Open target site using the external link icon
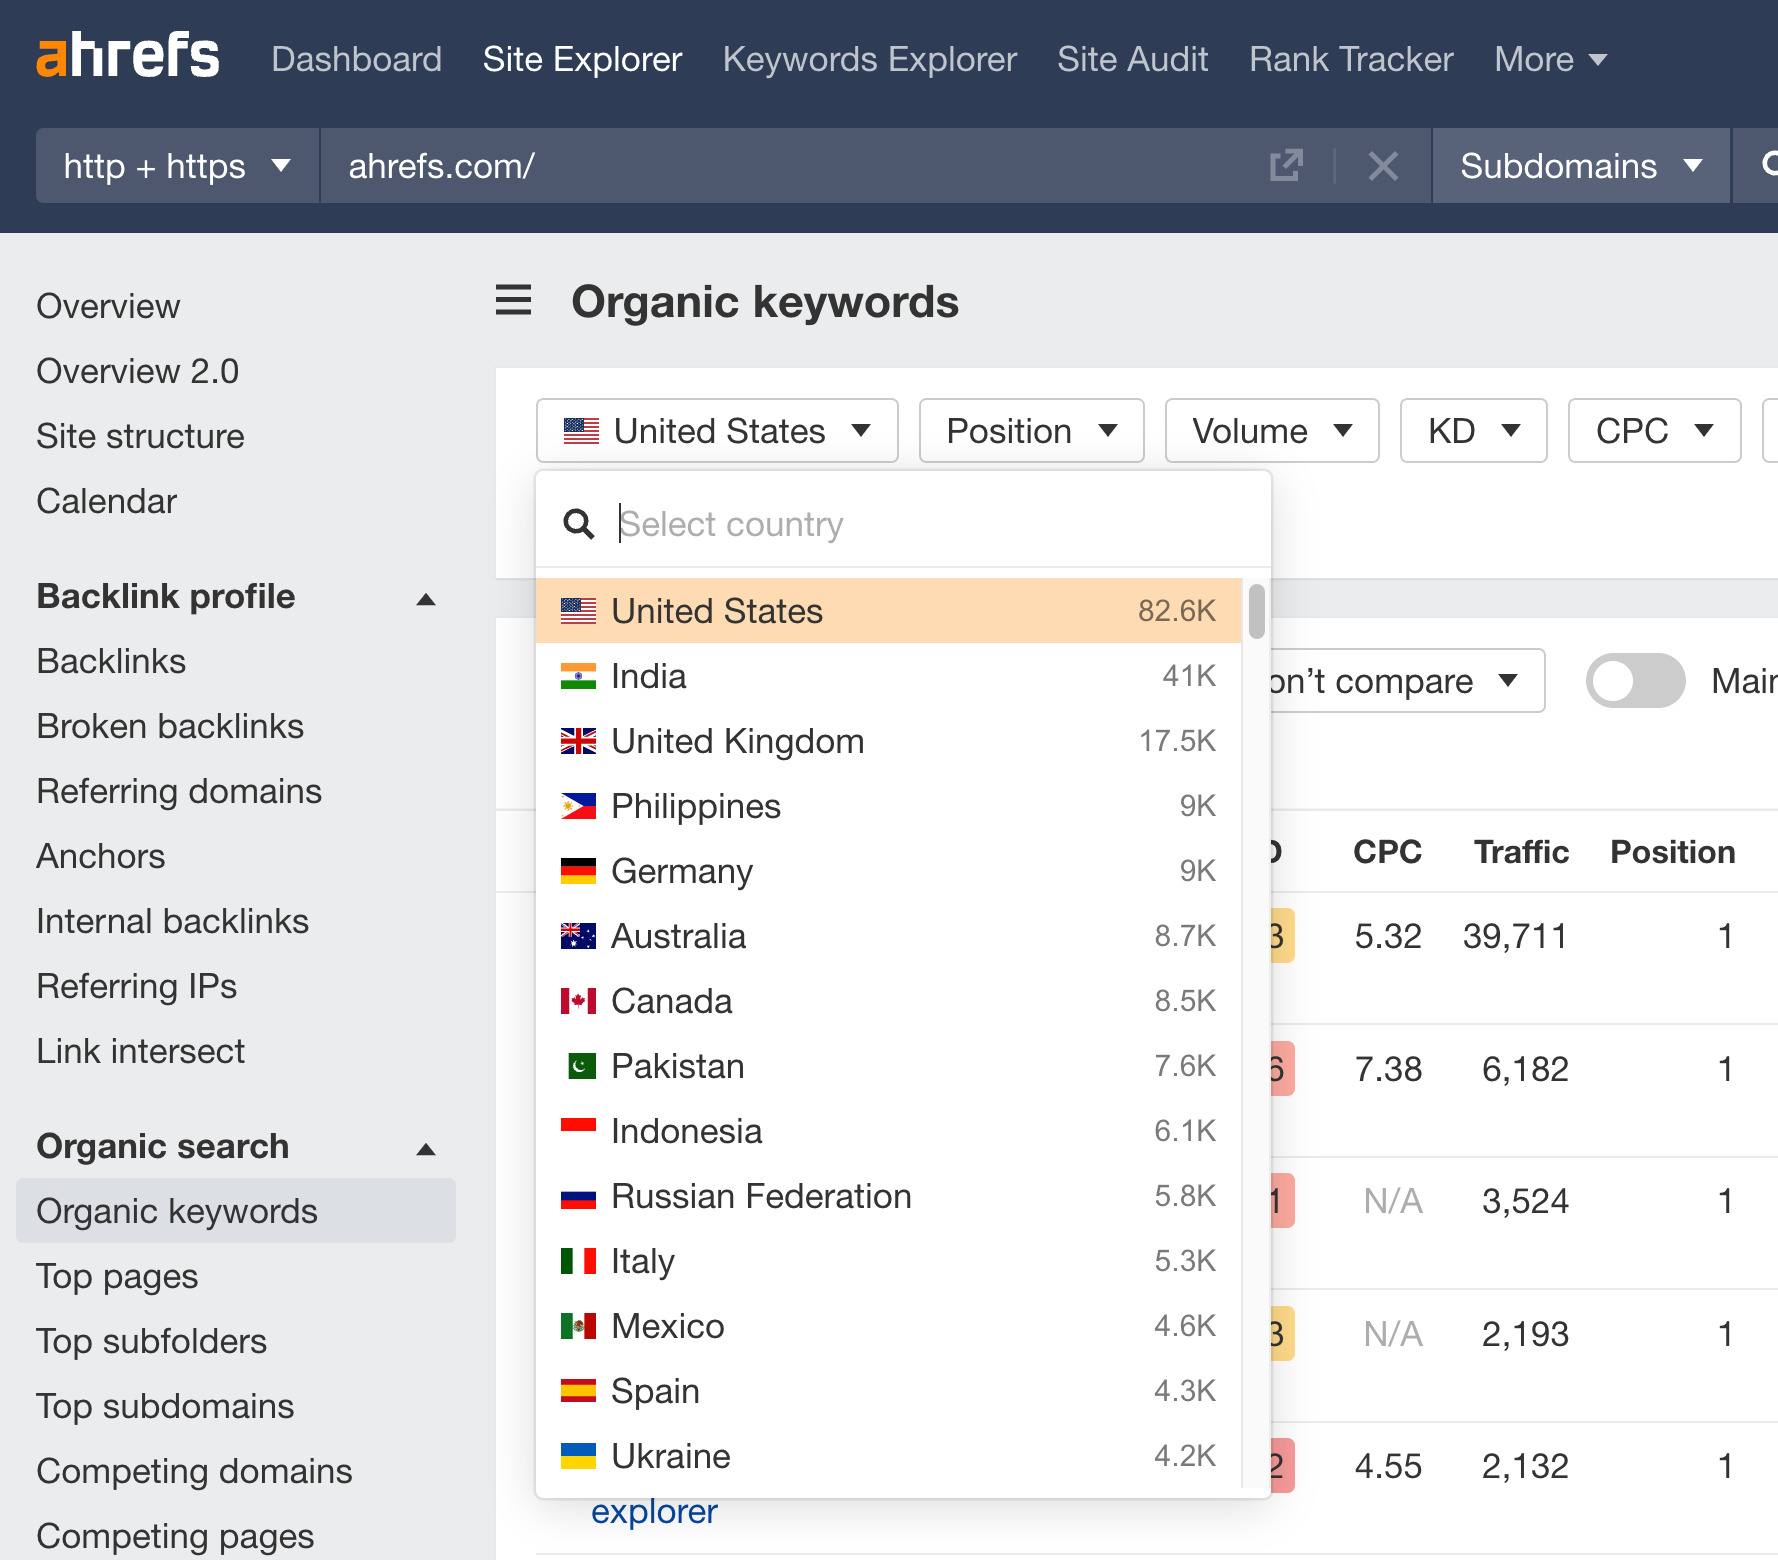Image resolution: width=1778 pixels, height=1560 pixels. pos(1287,166)
